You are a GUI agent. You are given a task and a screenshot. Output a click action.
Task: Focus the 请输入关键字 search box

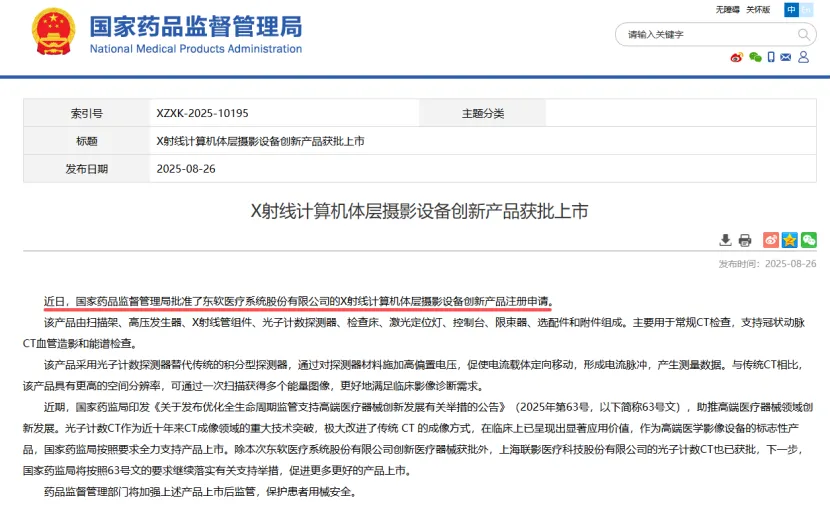coord(700,34)
